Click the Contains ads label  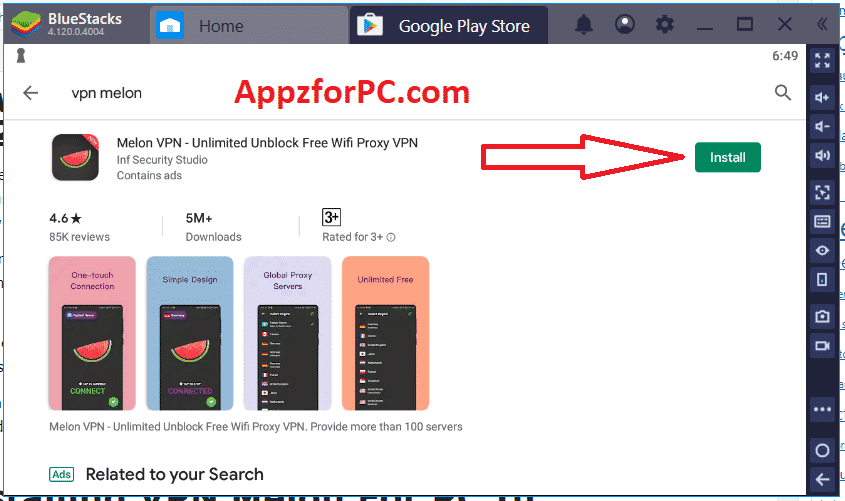(x=149, y=176)
